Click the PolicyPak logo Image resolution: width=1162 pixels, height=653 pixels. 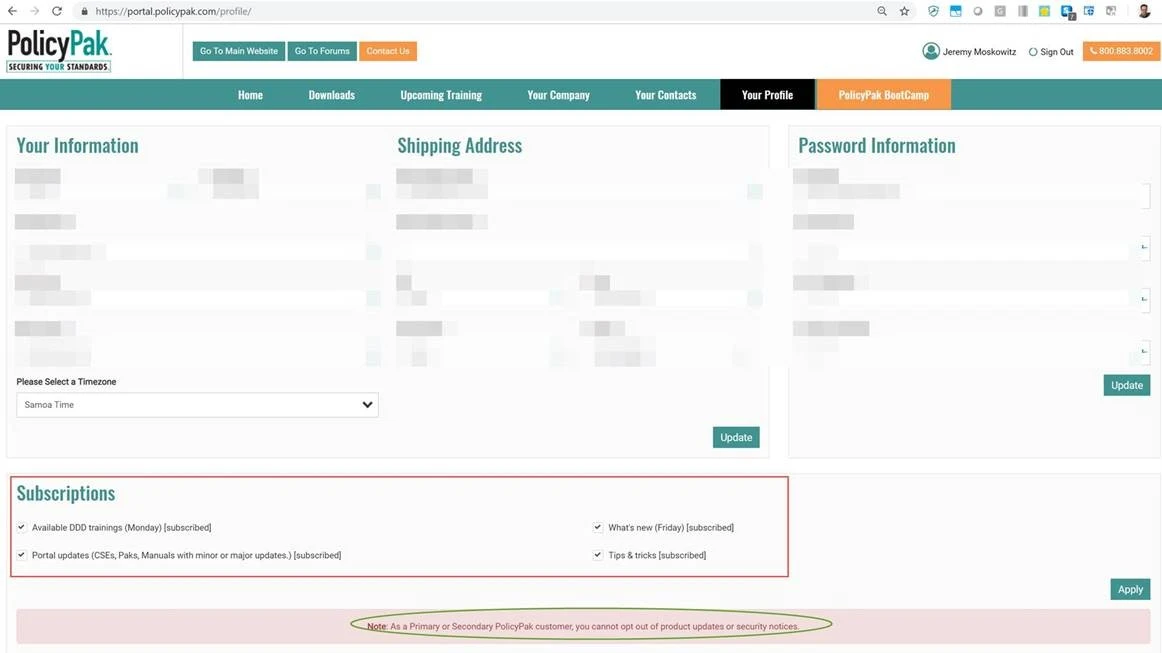(59, 51)
